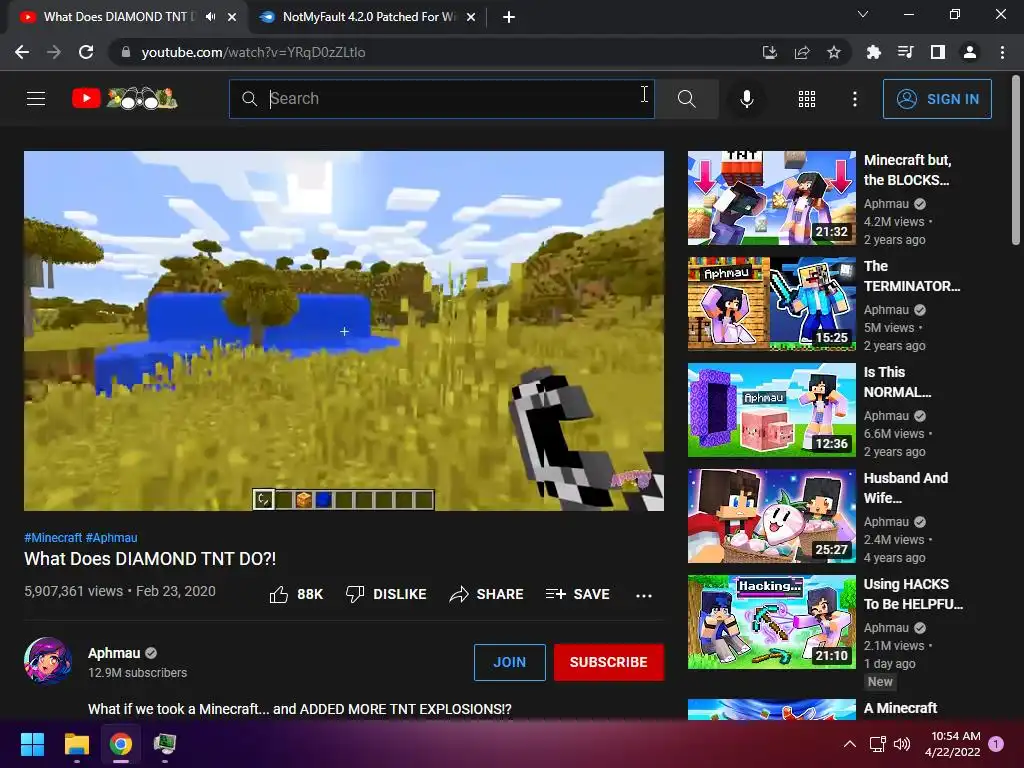Open the #Aphmau hashtag link
Image resolution: width=1024 pixels, height=768 pixels.
112,538
